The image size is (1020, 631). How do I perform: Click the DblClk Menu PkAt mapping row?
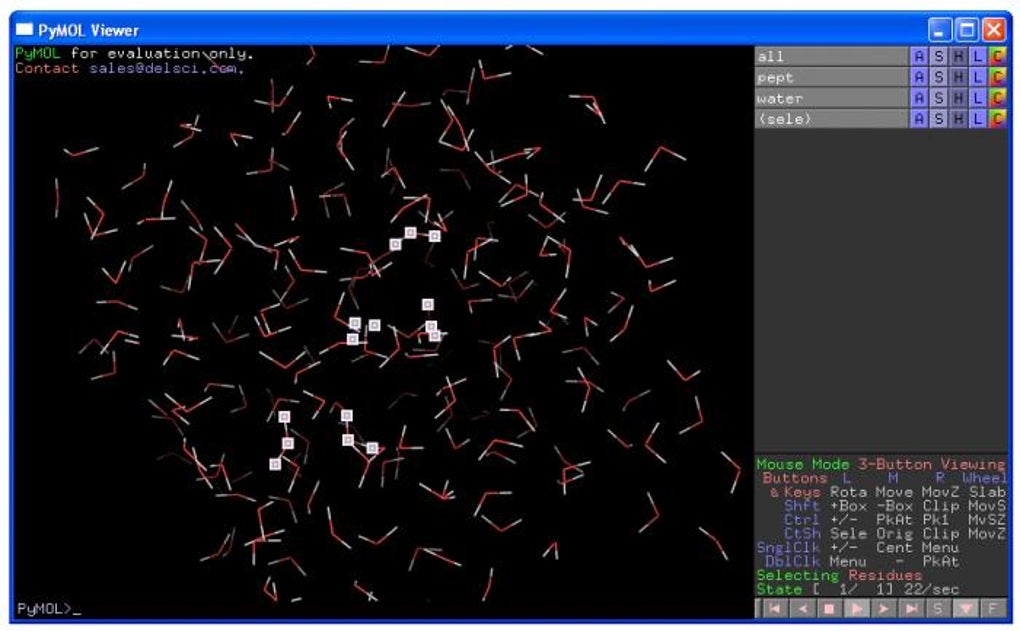point(861,561)
